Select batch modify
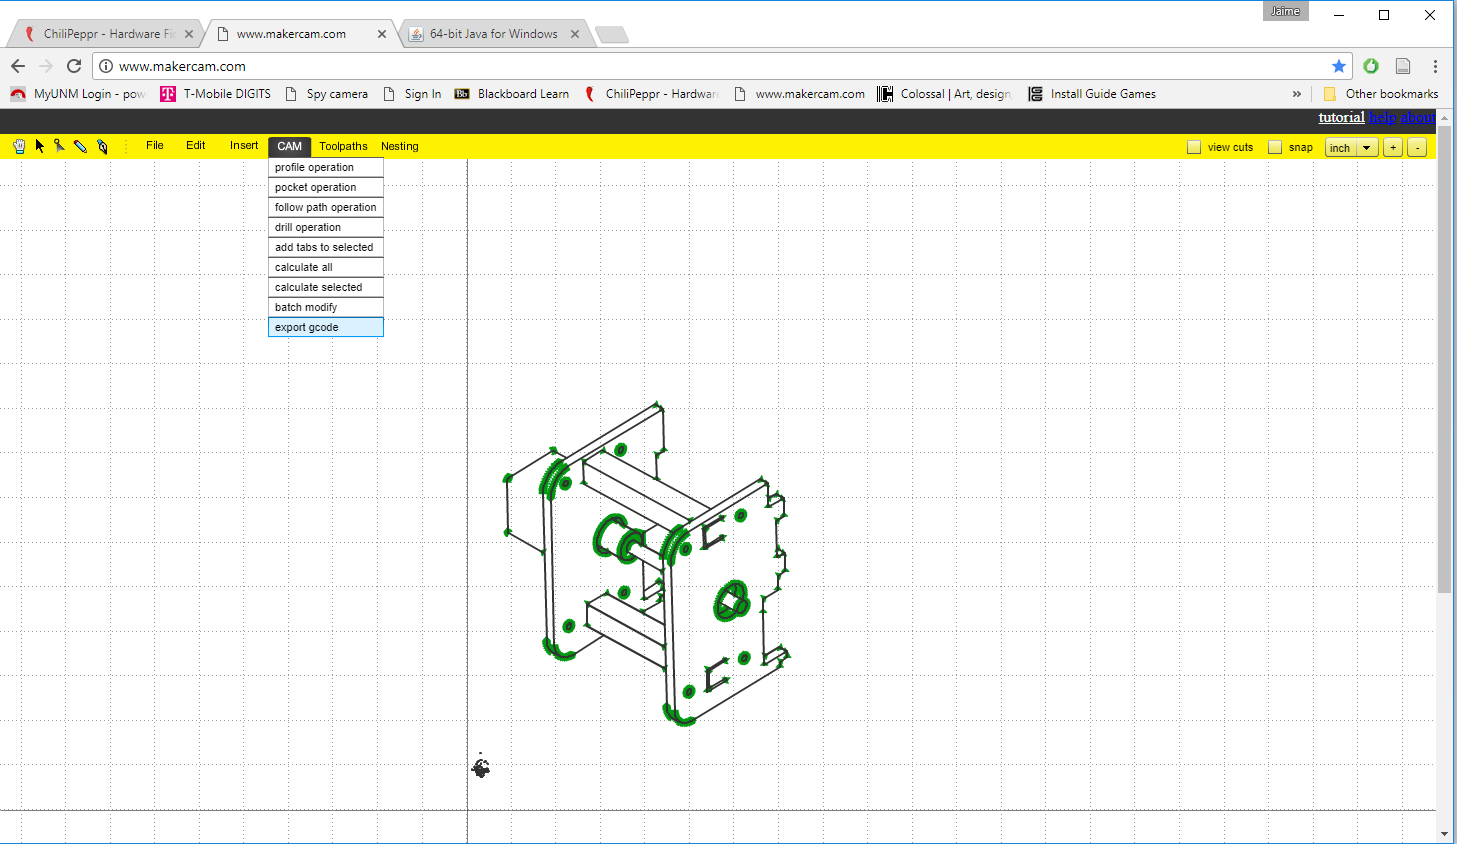This screenshot has height=844, width=1457. pos(326,307)
